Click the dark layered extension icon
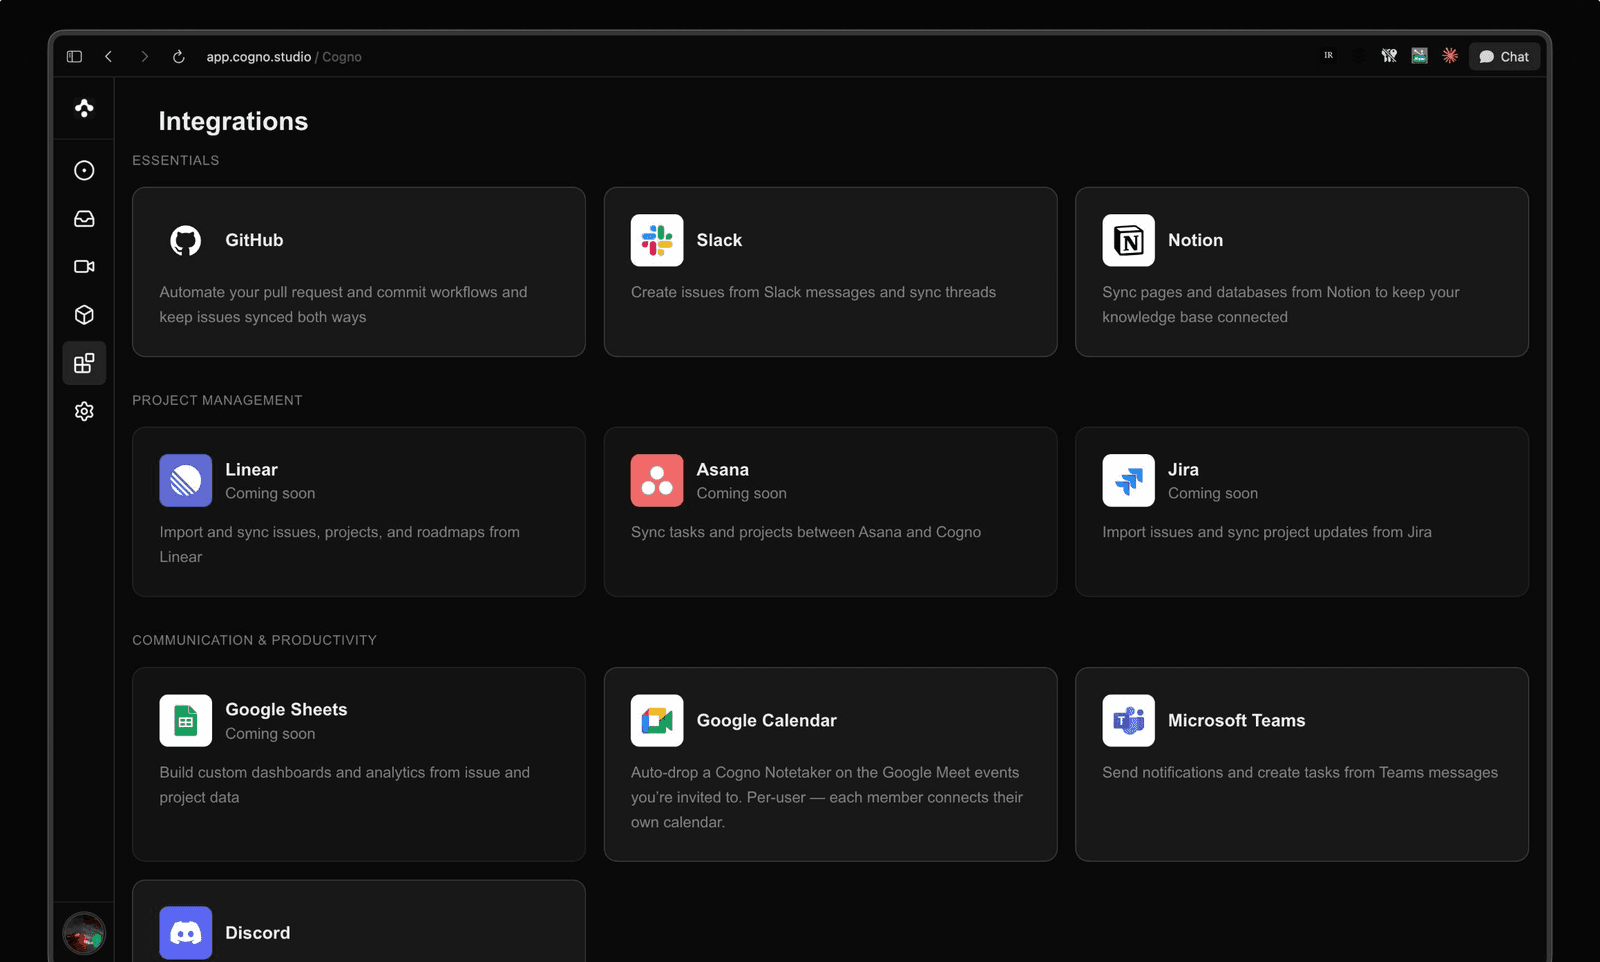Screen dimensions: 1600x962 click(x=1359, y=56)
